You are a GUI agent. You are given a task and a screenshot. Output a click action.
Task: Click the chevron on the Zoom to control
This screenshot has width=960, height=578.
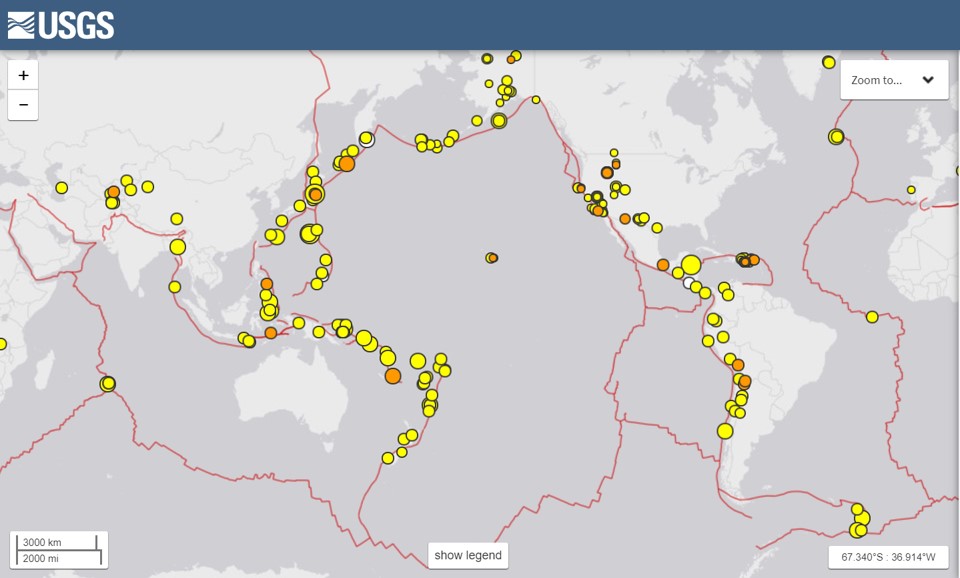point(928,80)
